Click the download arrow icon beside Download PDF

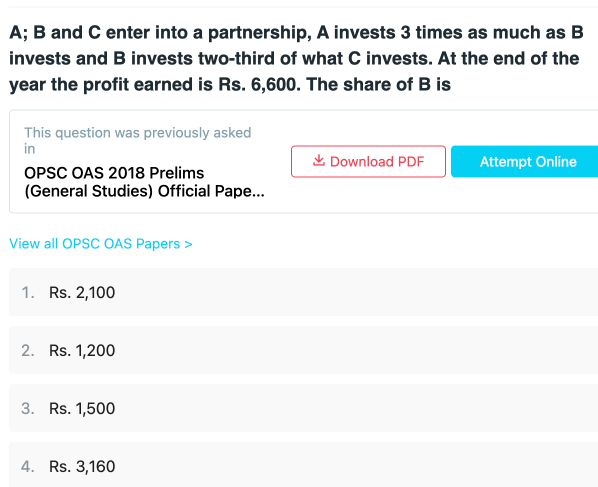click(x=319, y=161)
